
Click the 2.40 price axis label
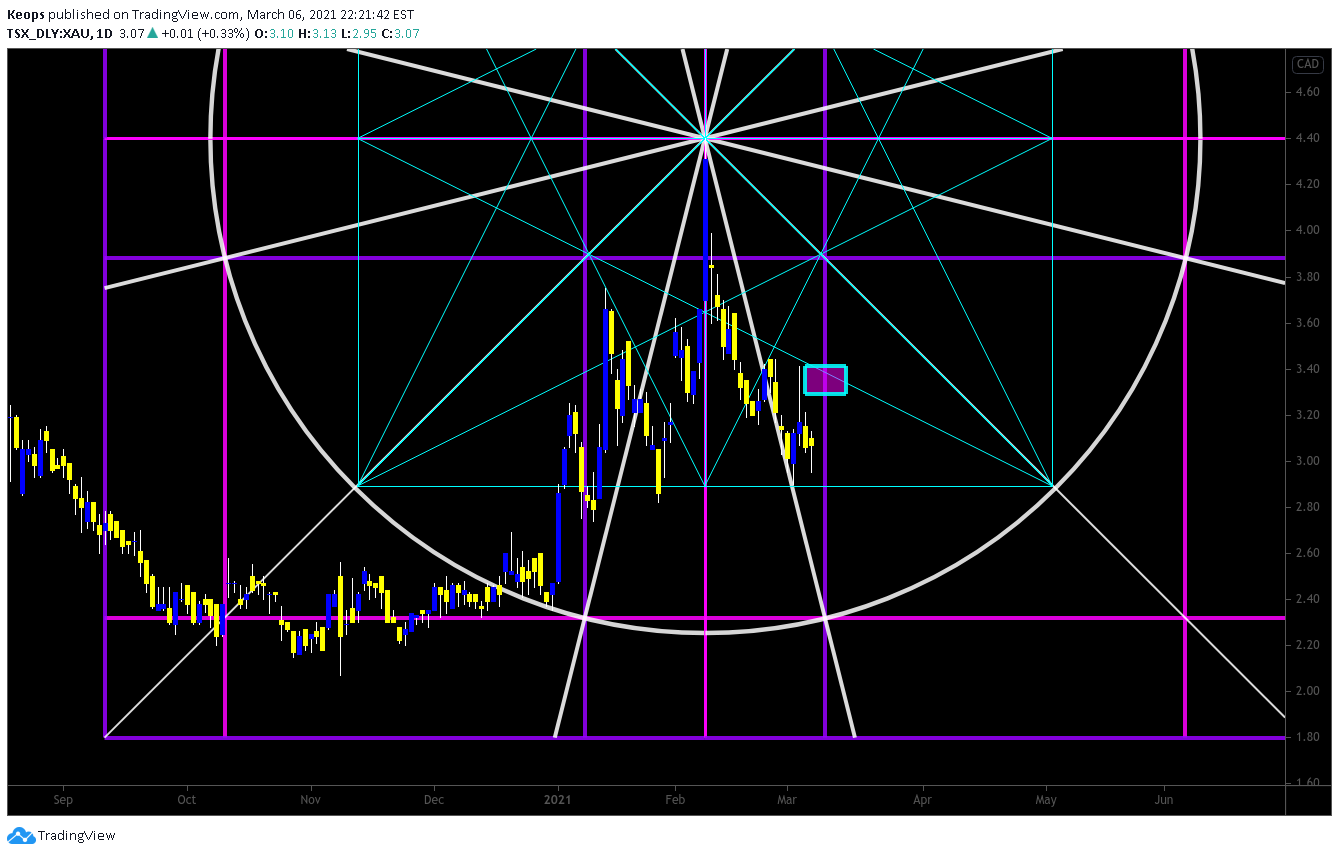(x=1307, y=599)
